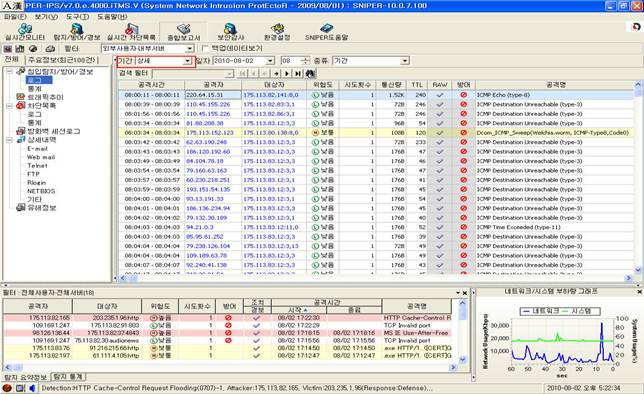Open the 종류 dropdown
Viewport: 644px width, 394px height.
click(x=405, y=61)
